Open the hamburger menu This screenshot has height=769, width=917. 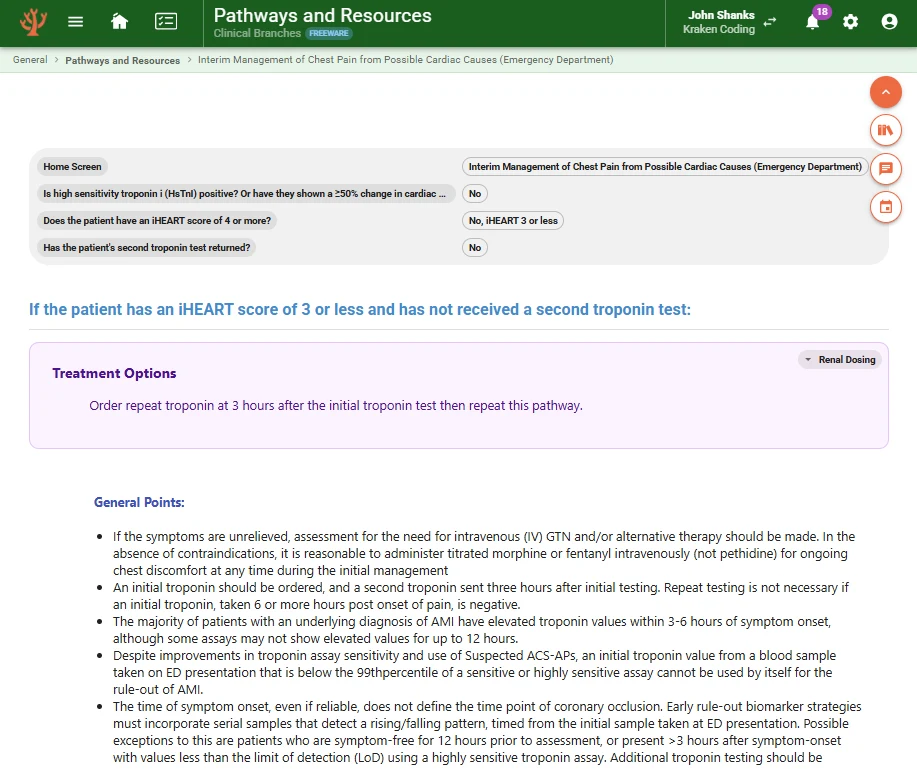click(75, 22)
